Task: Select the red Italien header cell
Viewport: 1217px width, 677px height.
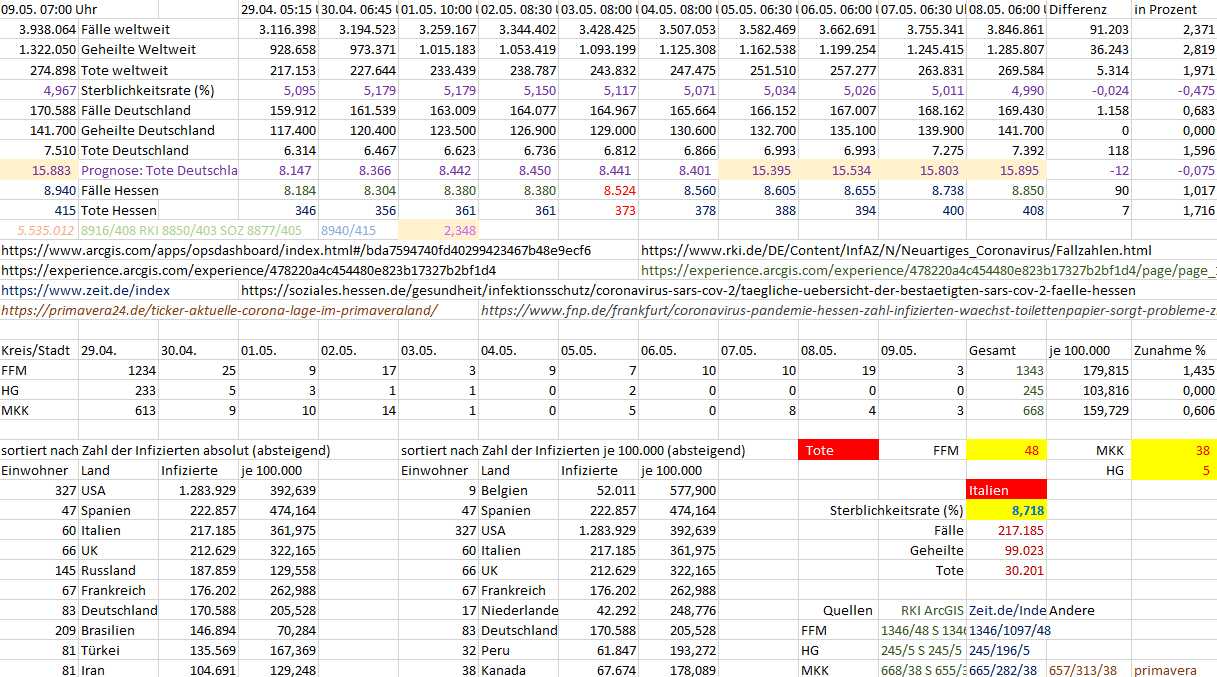Action: (x=1006, y=490)
